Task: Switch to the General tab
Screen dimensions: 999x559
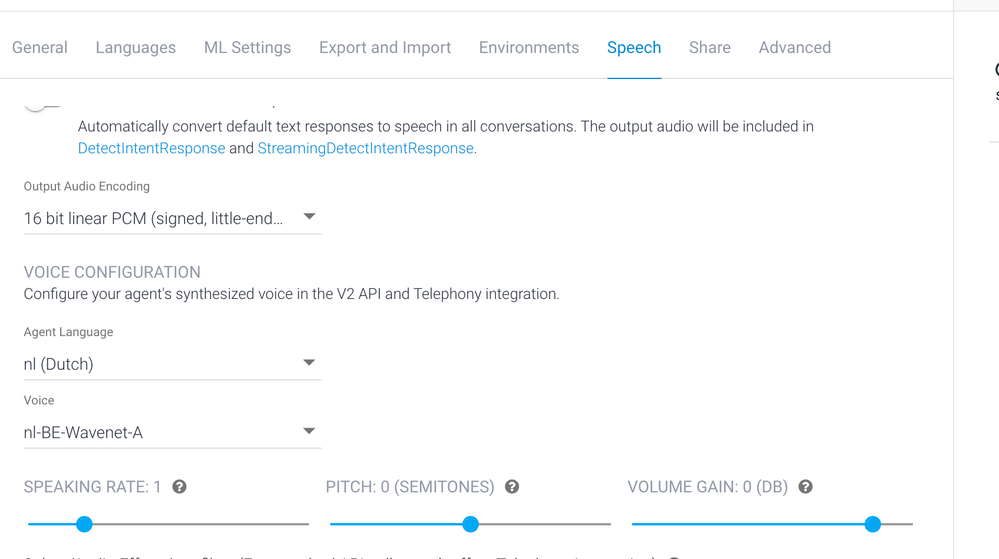Action: tap(40, 48)
